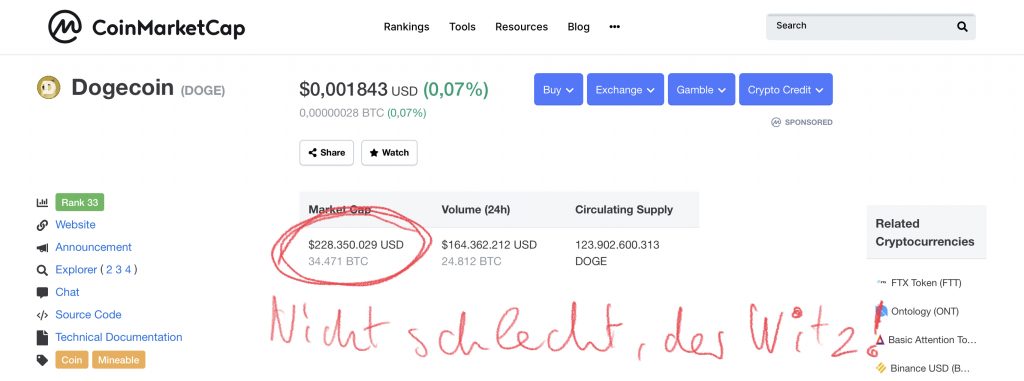1024x381 pixels.
Task: Open the three-dot more menu
Action: pos(615,27)
